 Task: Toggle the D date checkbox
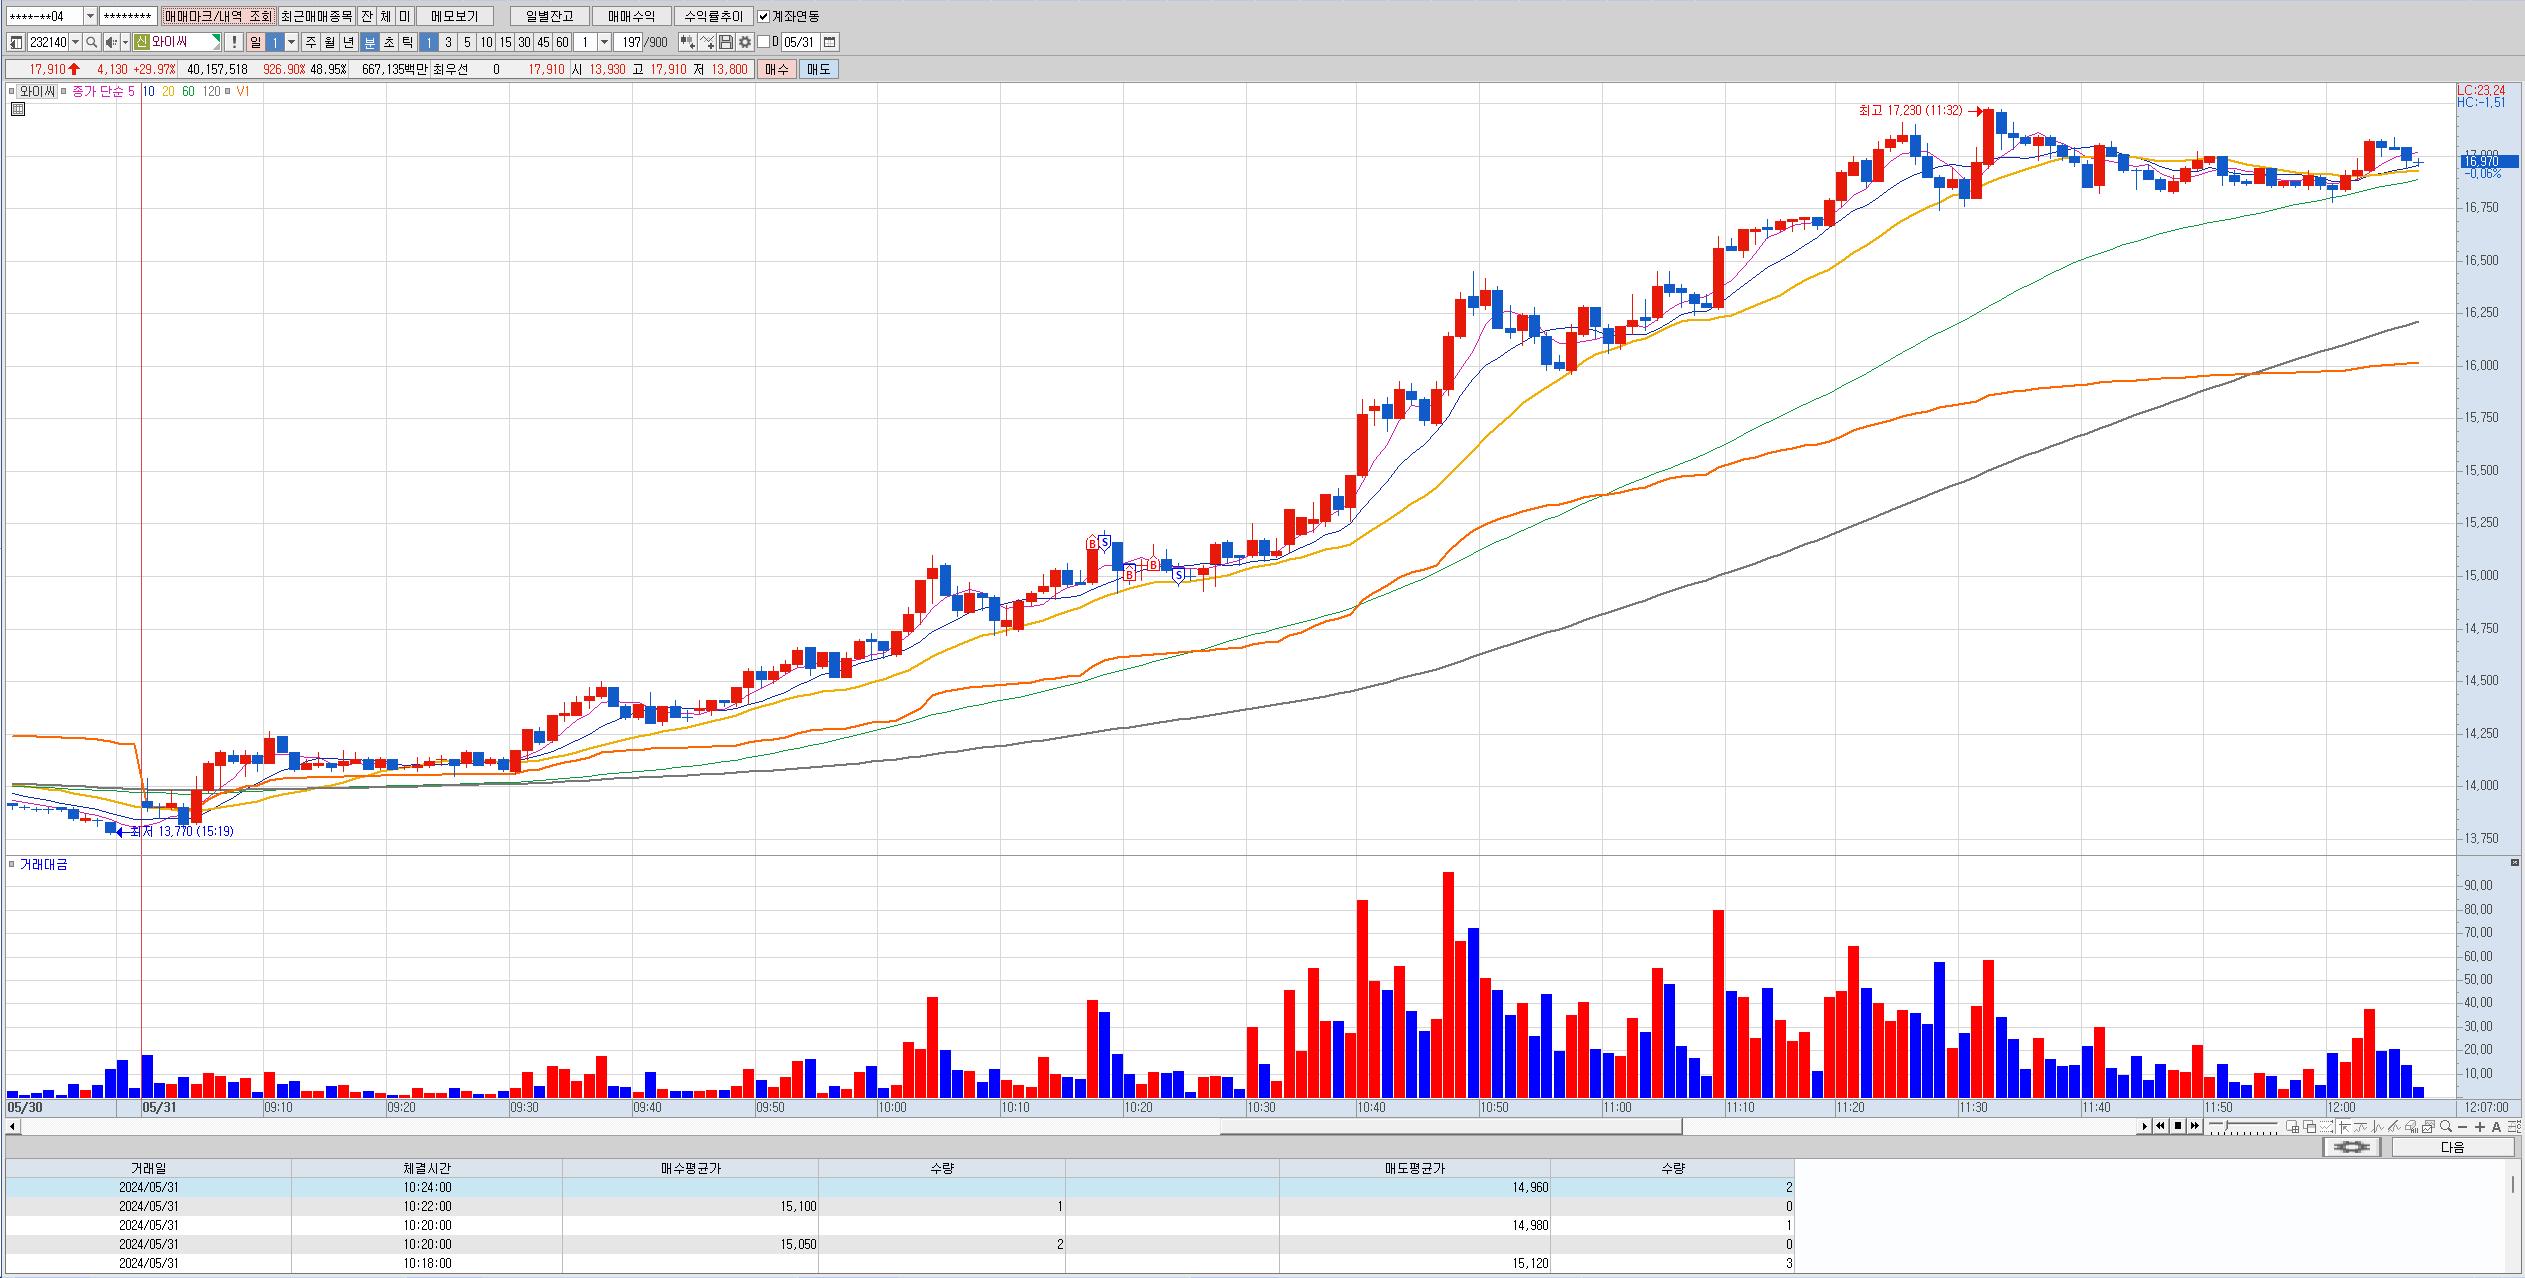point(764,42)
